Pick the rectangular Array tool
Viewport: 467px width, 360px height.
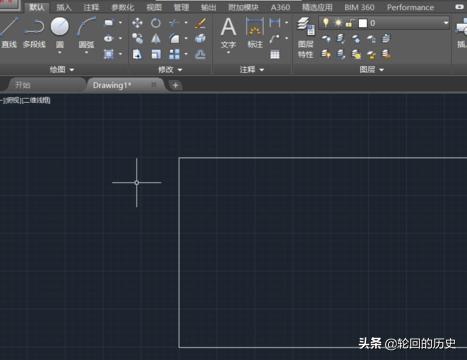174,54
